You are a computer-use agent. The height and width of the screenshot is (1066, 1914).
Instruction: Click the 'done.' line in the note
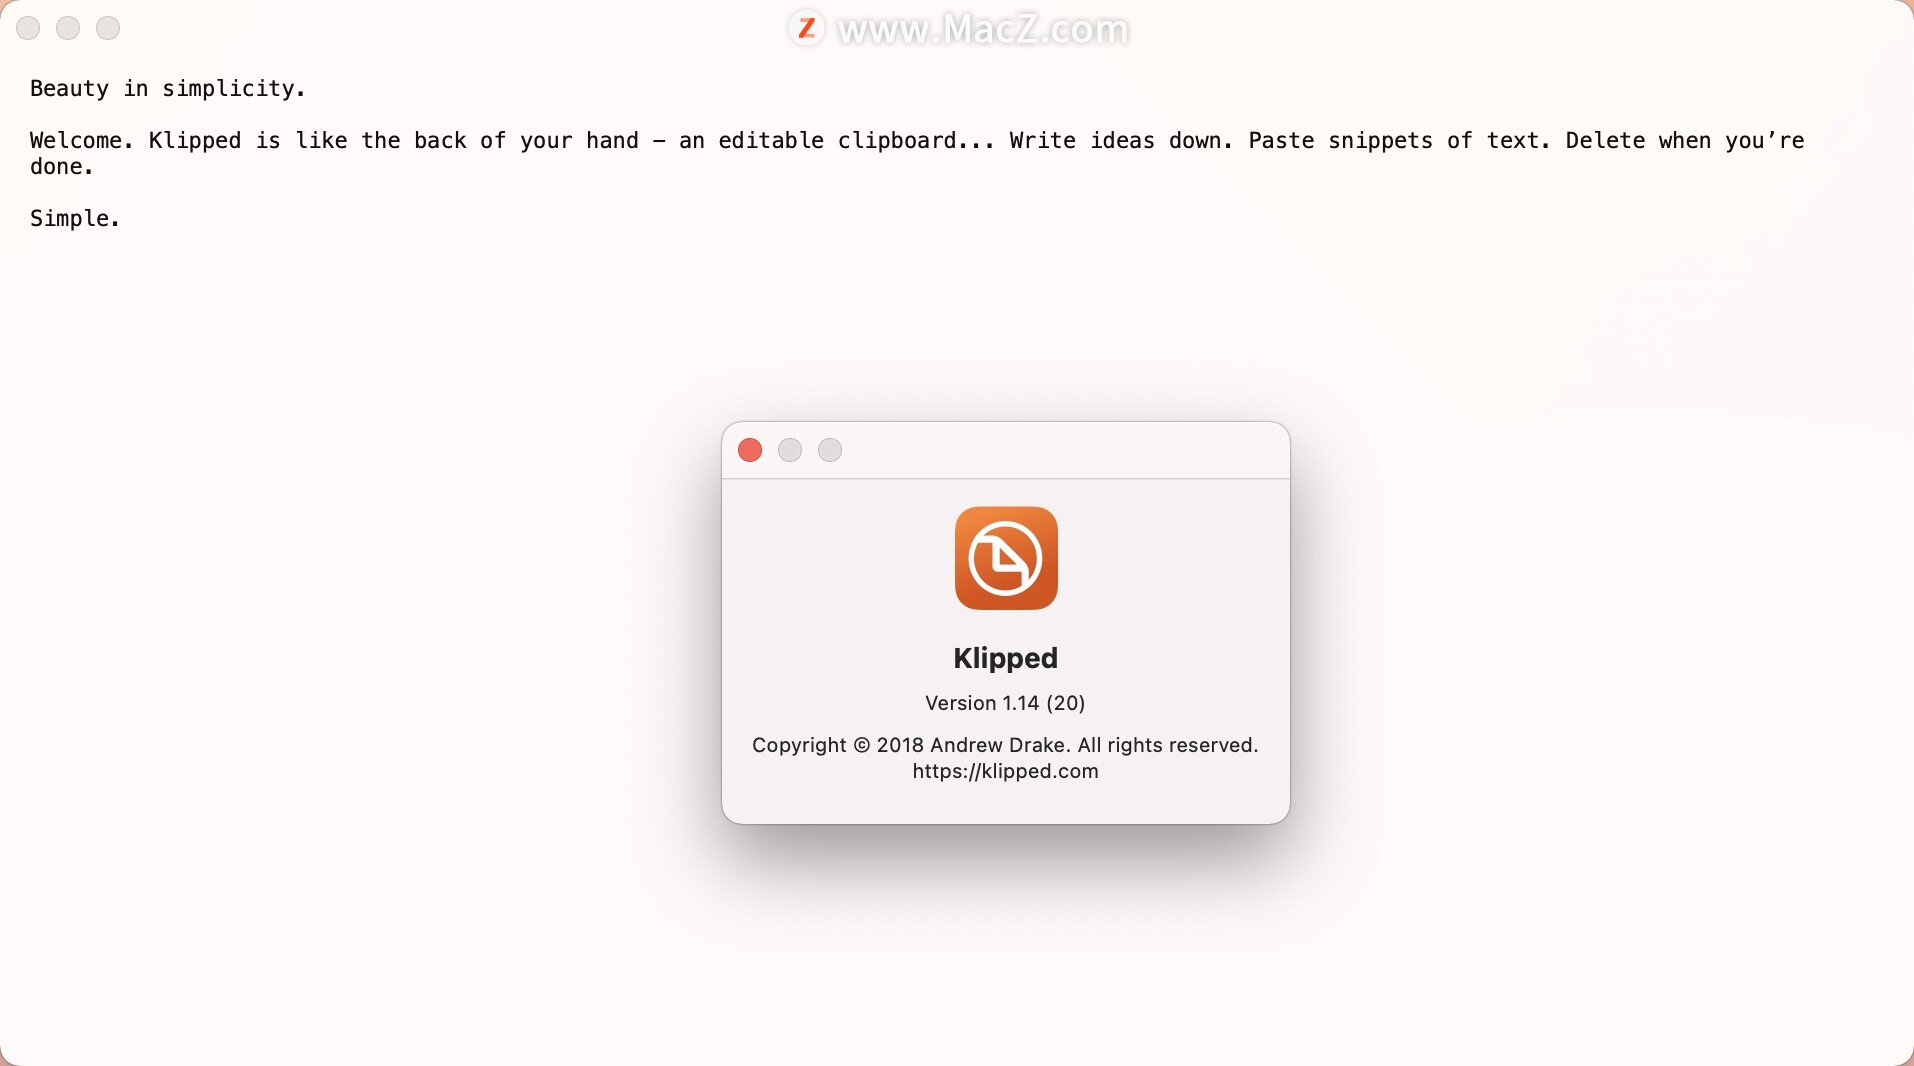62,167
